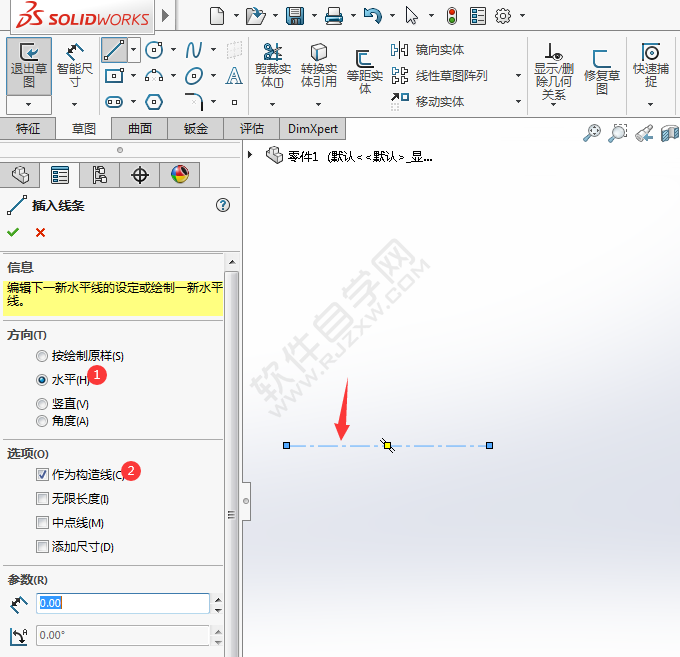Viewport: 680px width, 657px height.
Task: Click Repair Sketch (修复草图)
Action: coord(602,72)
